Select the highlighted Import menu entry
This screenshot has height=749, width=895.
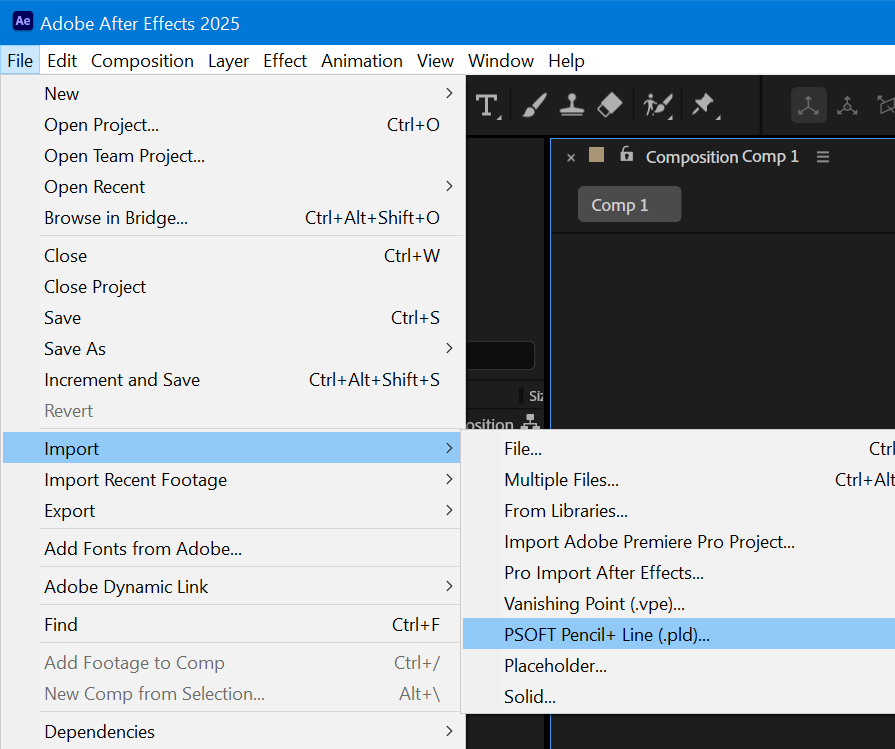click(233, 448)
